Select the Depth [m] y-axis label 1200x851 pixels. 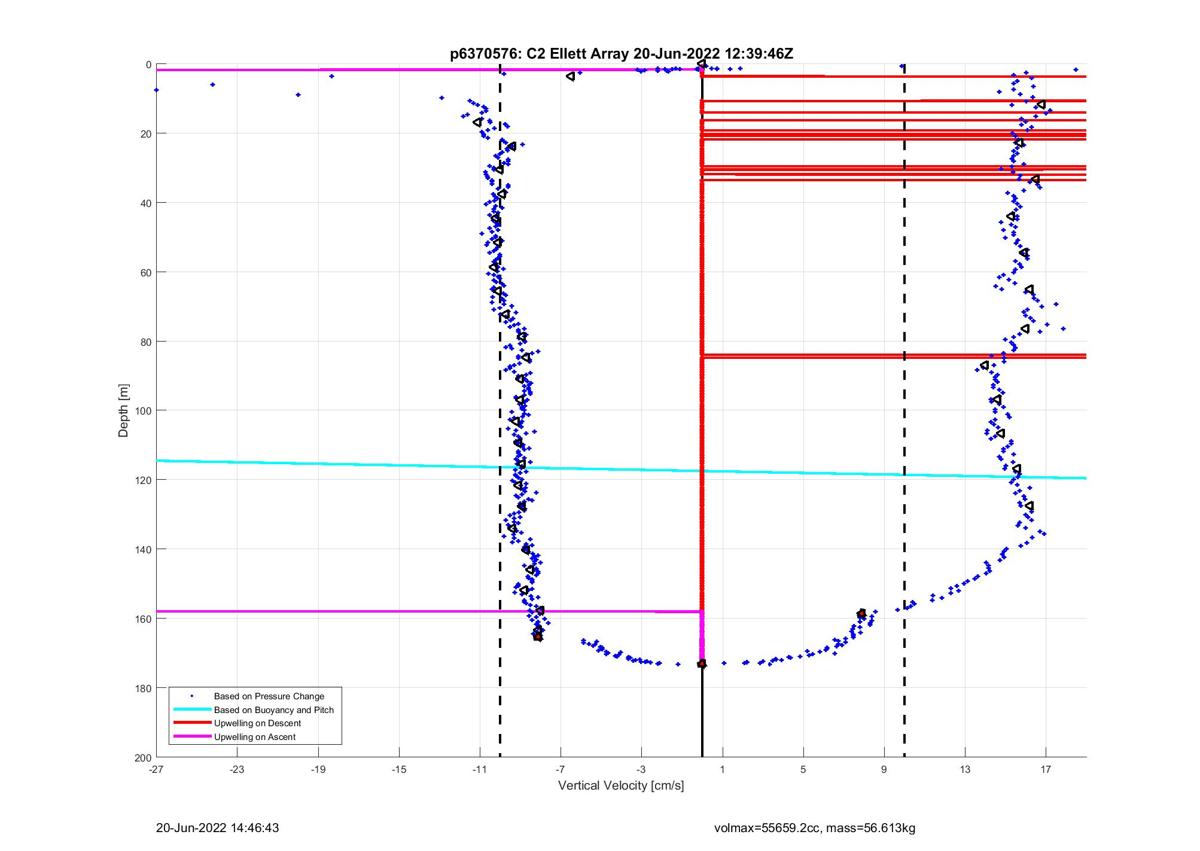point(124,410)
